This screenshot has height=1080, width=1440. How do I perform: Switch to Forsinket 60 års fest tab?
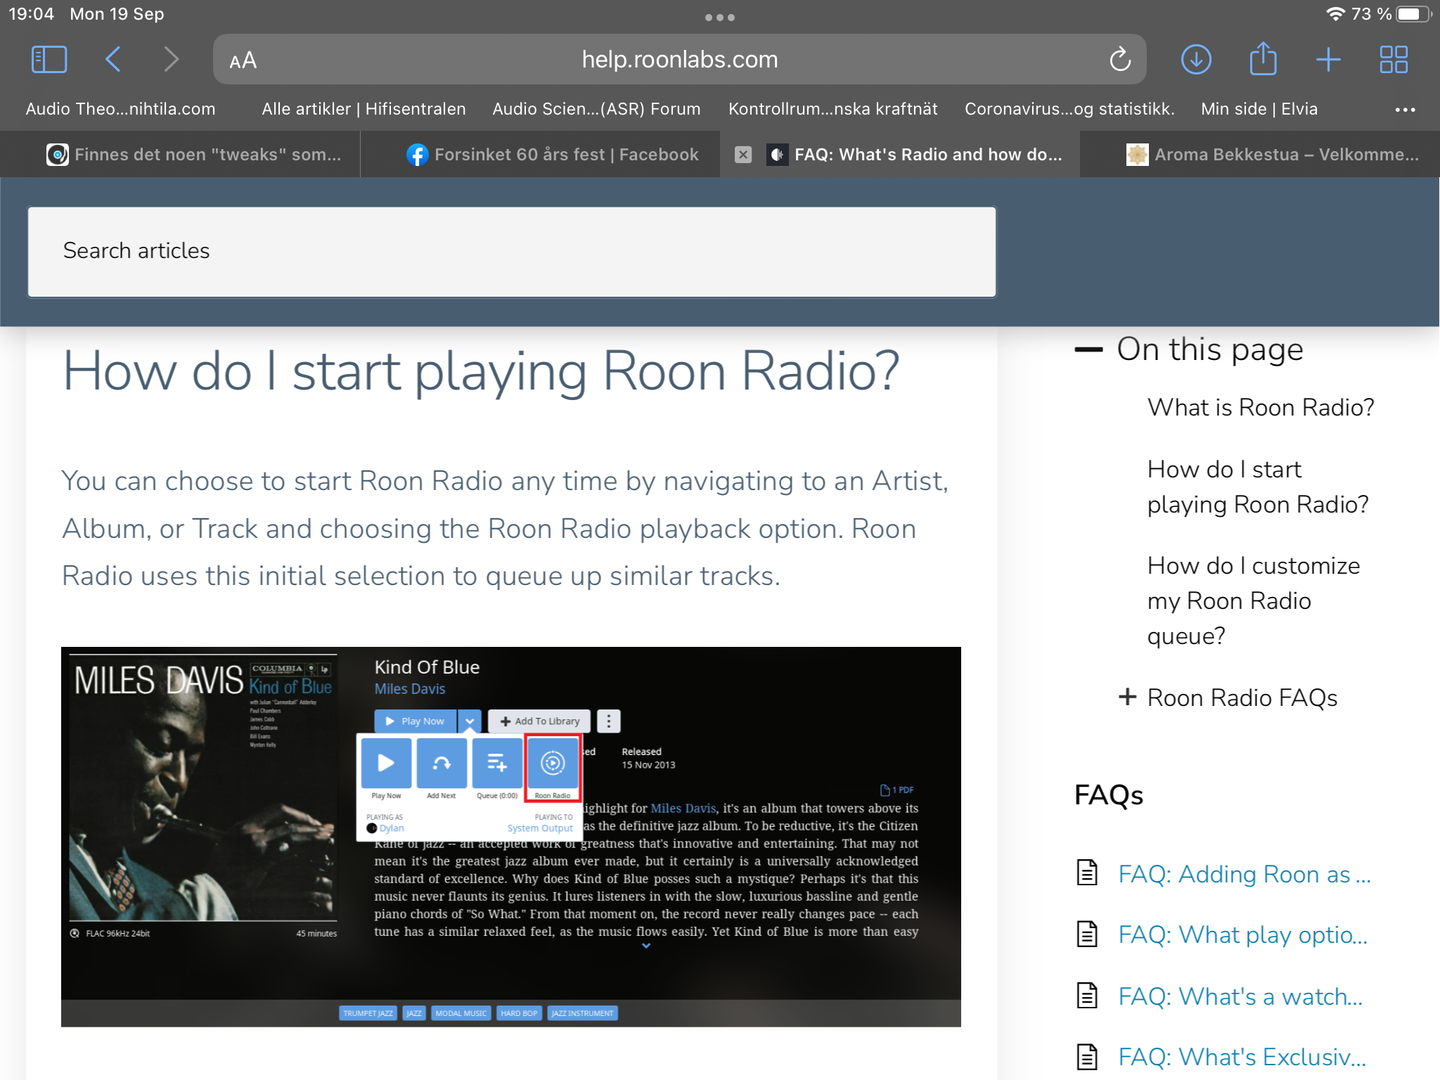click(540, 154)
